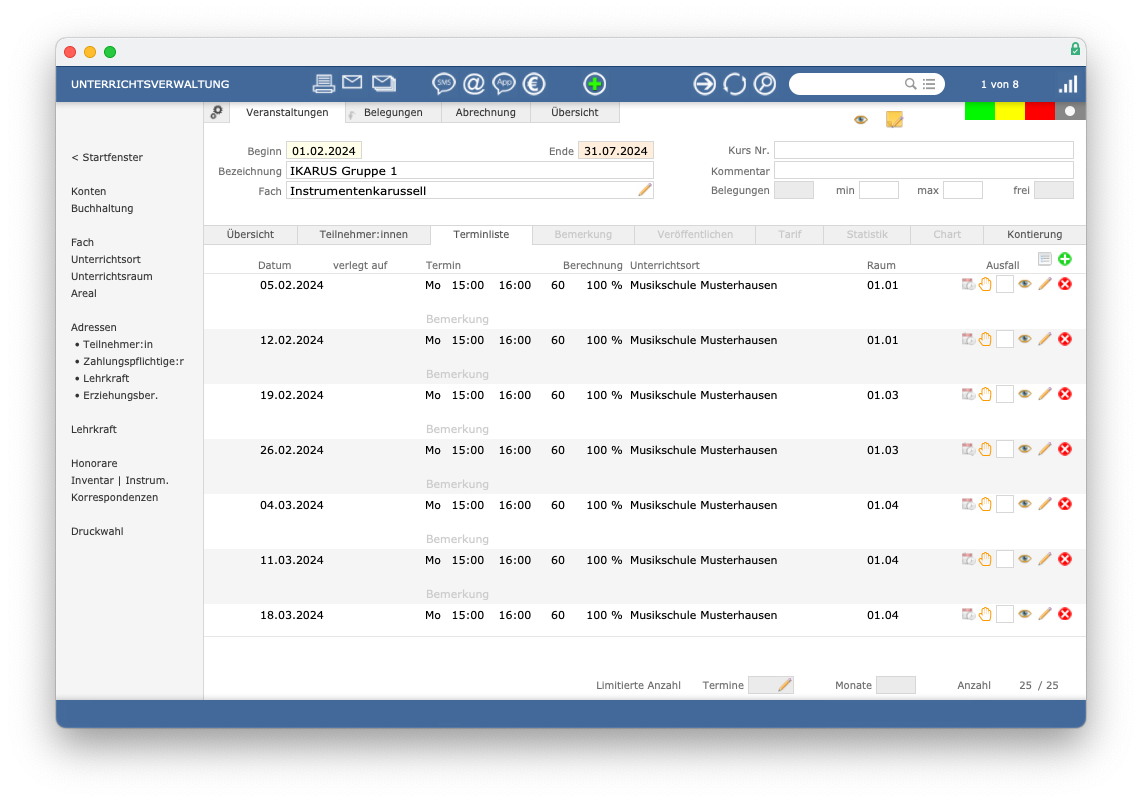Open the SMS speech bubble icon
This screenshot has width=1142, height=802.
tap(444, 84)
